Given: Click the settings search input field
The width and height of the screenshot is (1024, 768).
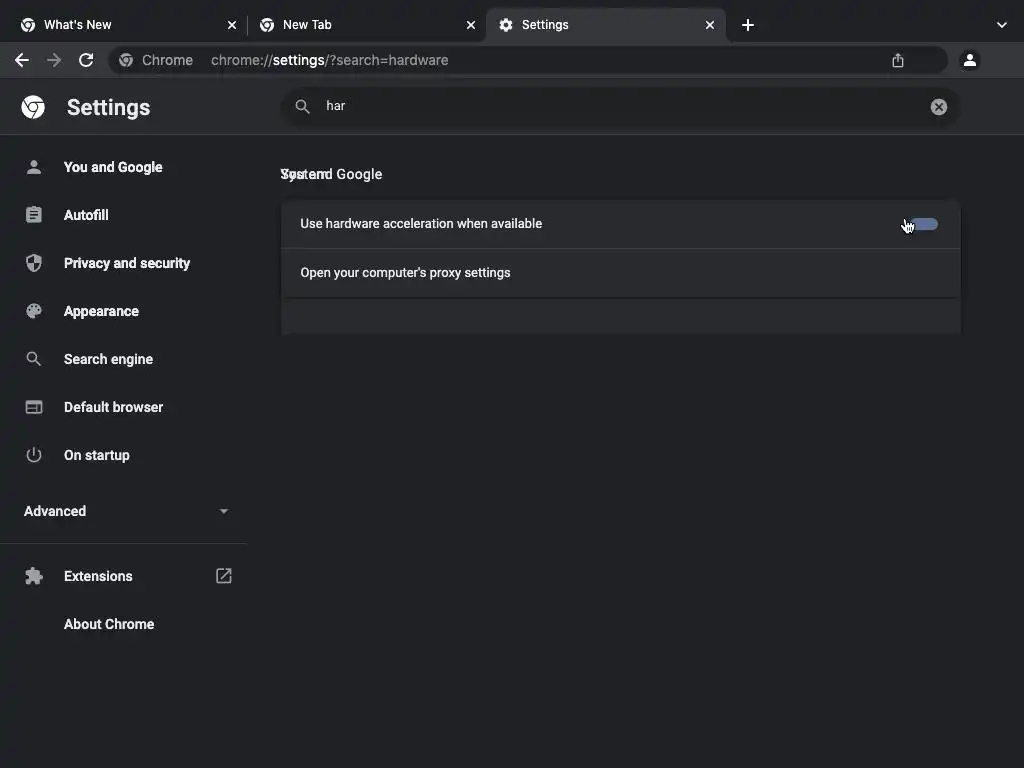Looking at the screenshot, I should 620,107.
